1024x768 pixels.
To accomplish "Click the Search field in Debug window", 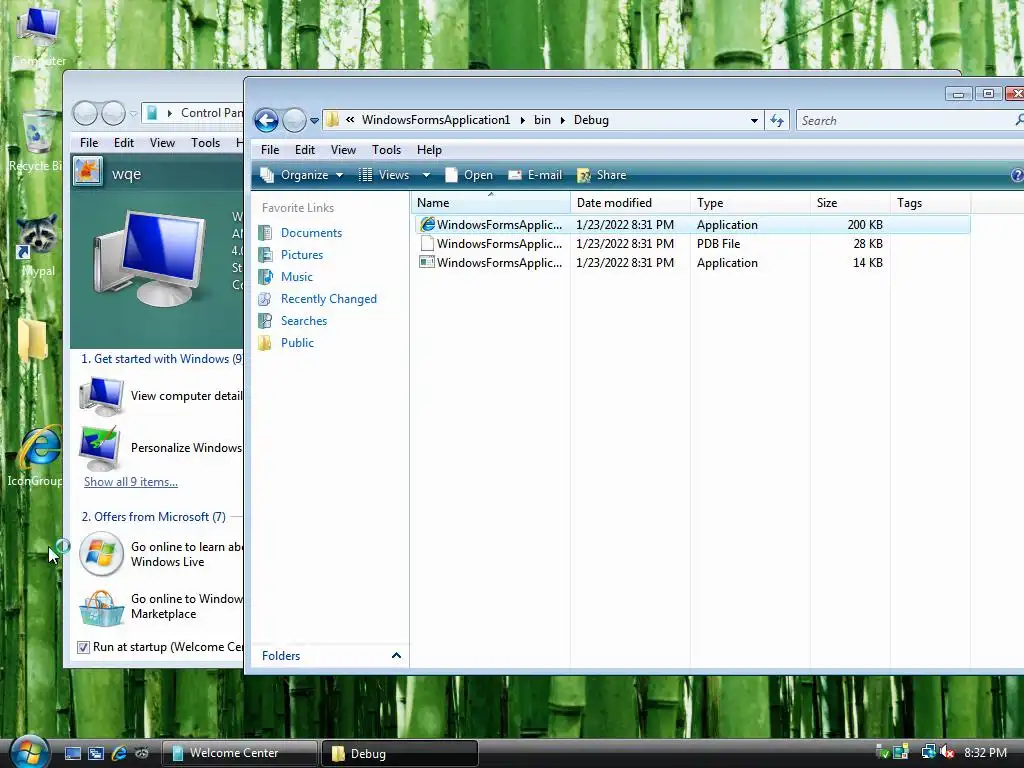I will pos(904,121).
